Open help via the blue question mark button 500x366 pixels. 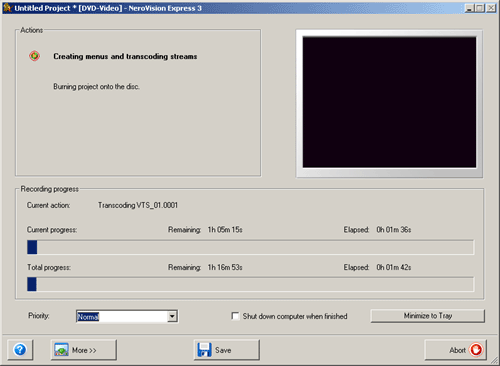[x=20, y=350]
